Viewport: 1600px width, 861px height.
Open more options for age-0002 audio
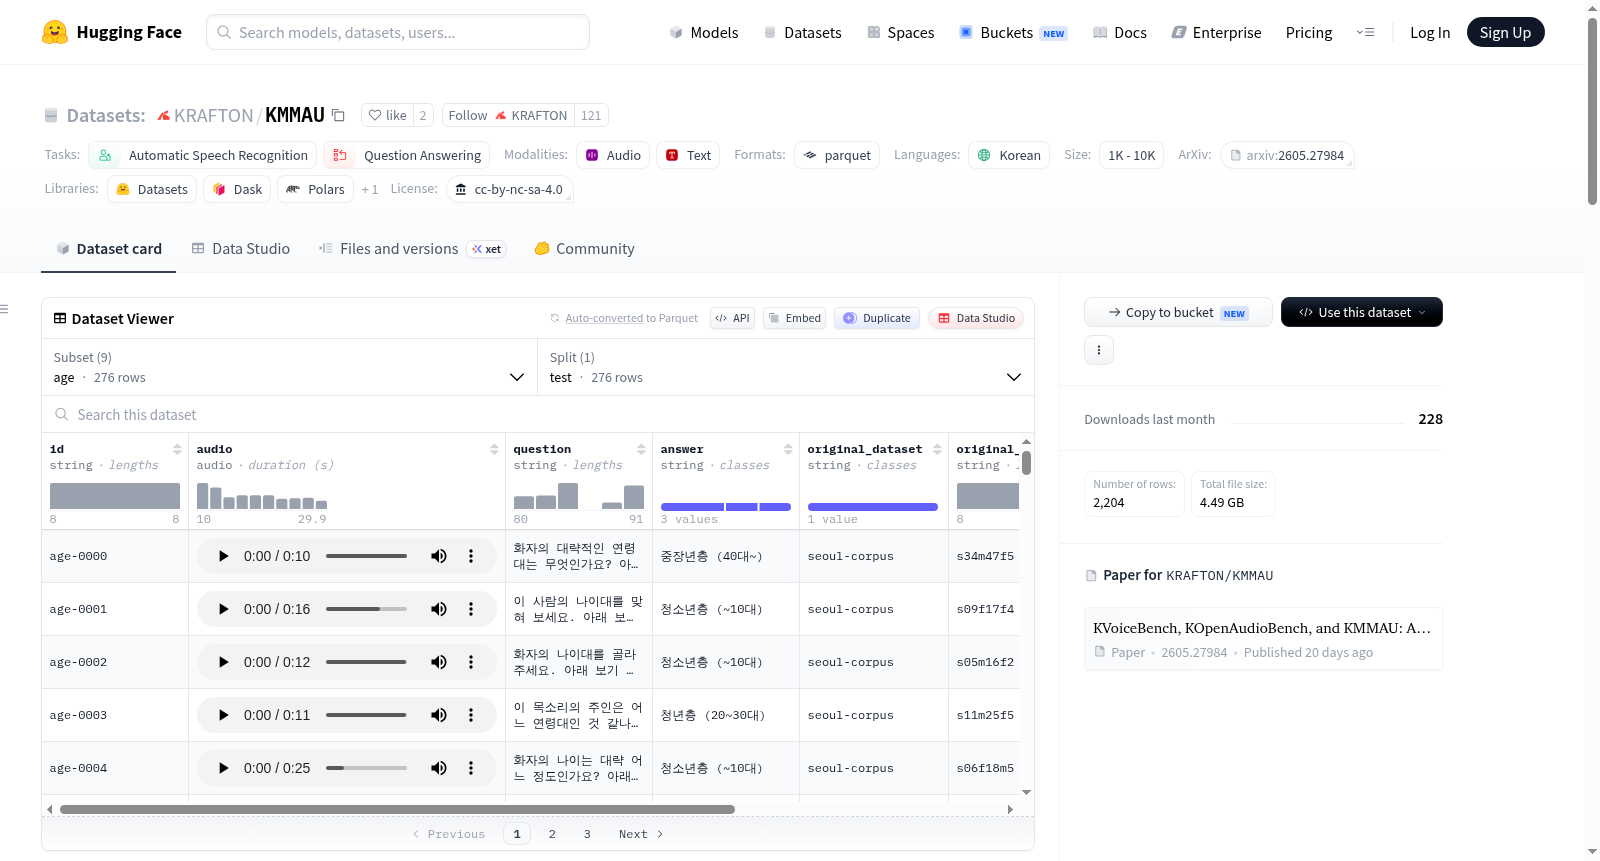point(471,662)
